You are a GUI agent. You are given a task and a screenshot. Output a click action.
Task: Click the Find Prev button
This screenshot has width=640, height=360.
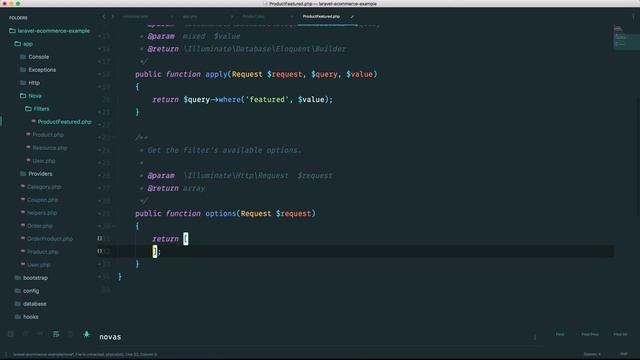click(590, 334)
